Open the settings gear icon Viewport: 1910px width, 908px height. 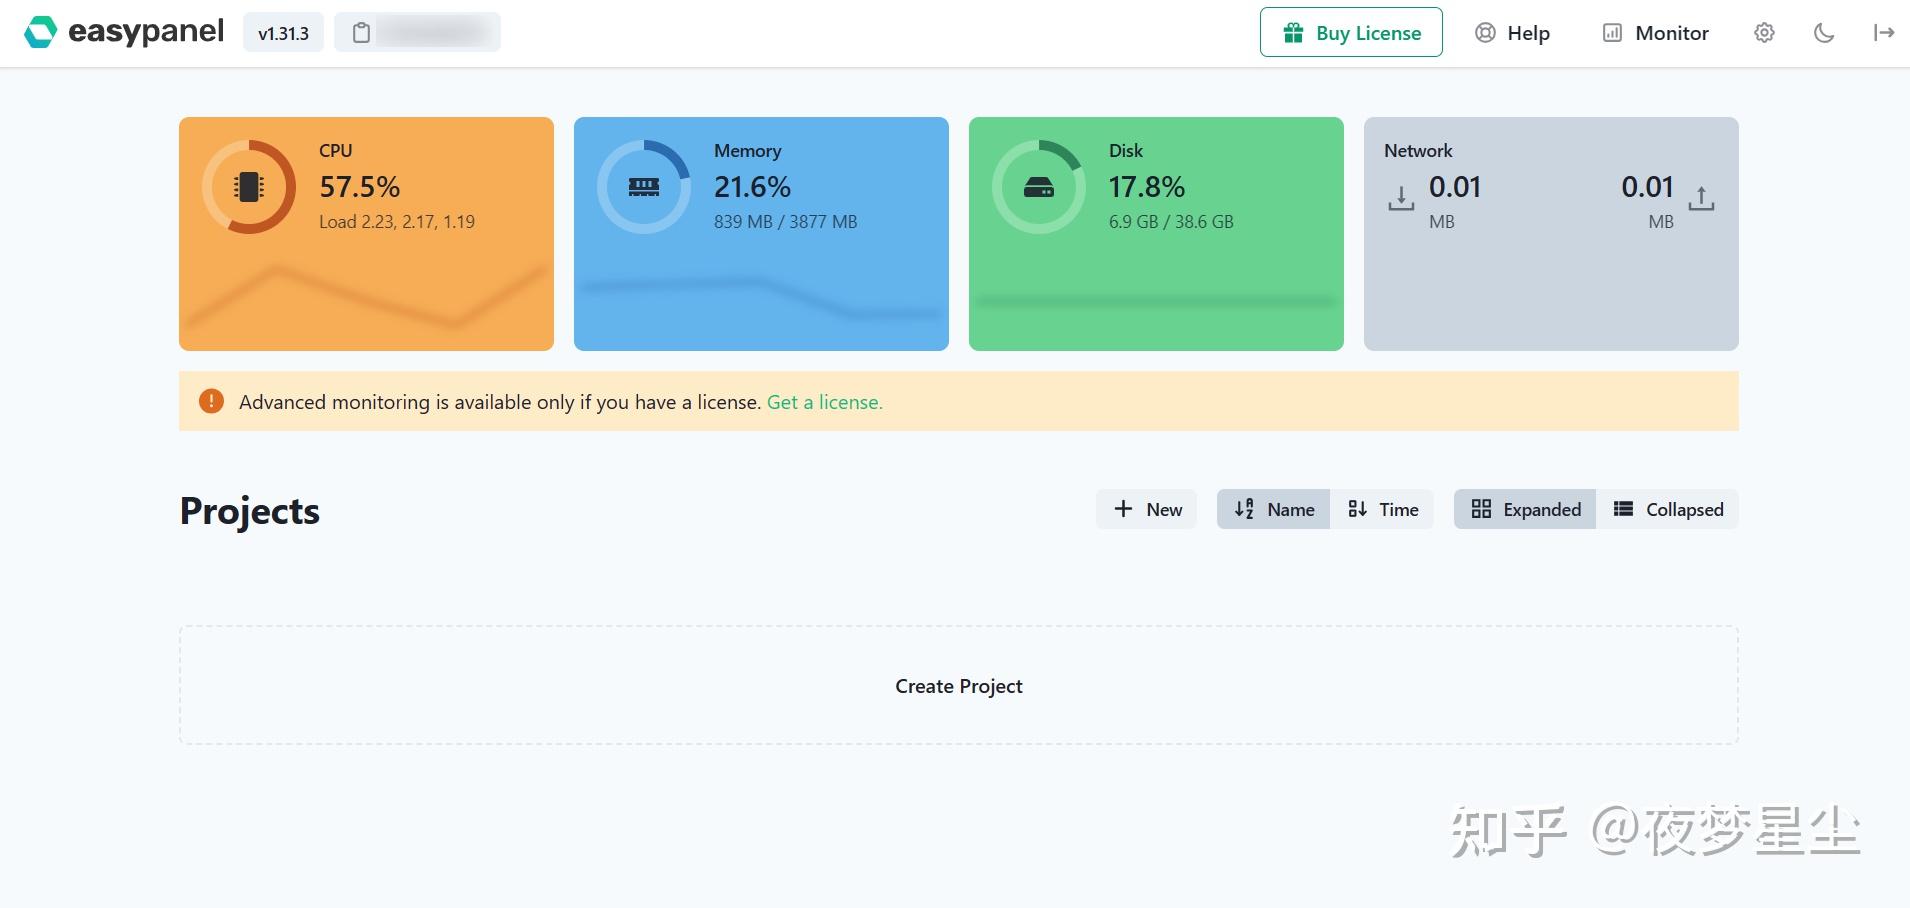coord(1764,33)
